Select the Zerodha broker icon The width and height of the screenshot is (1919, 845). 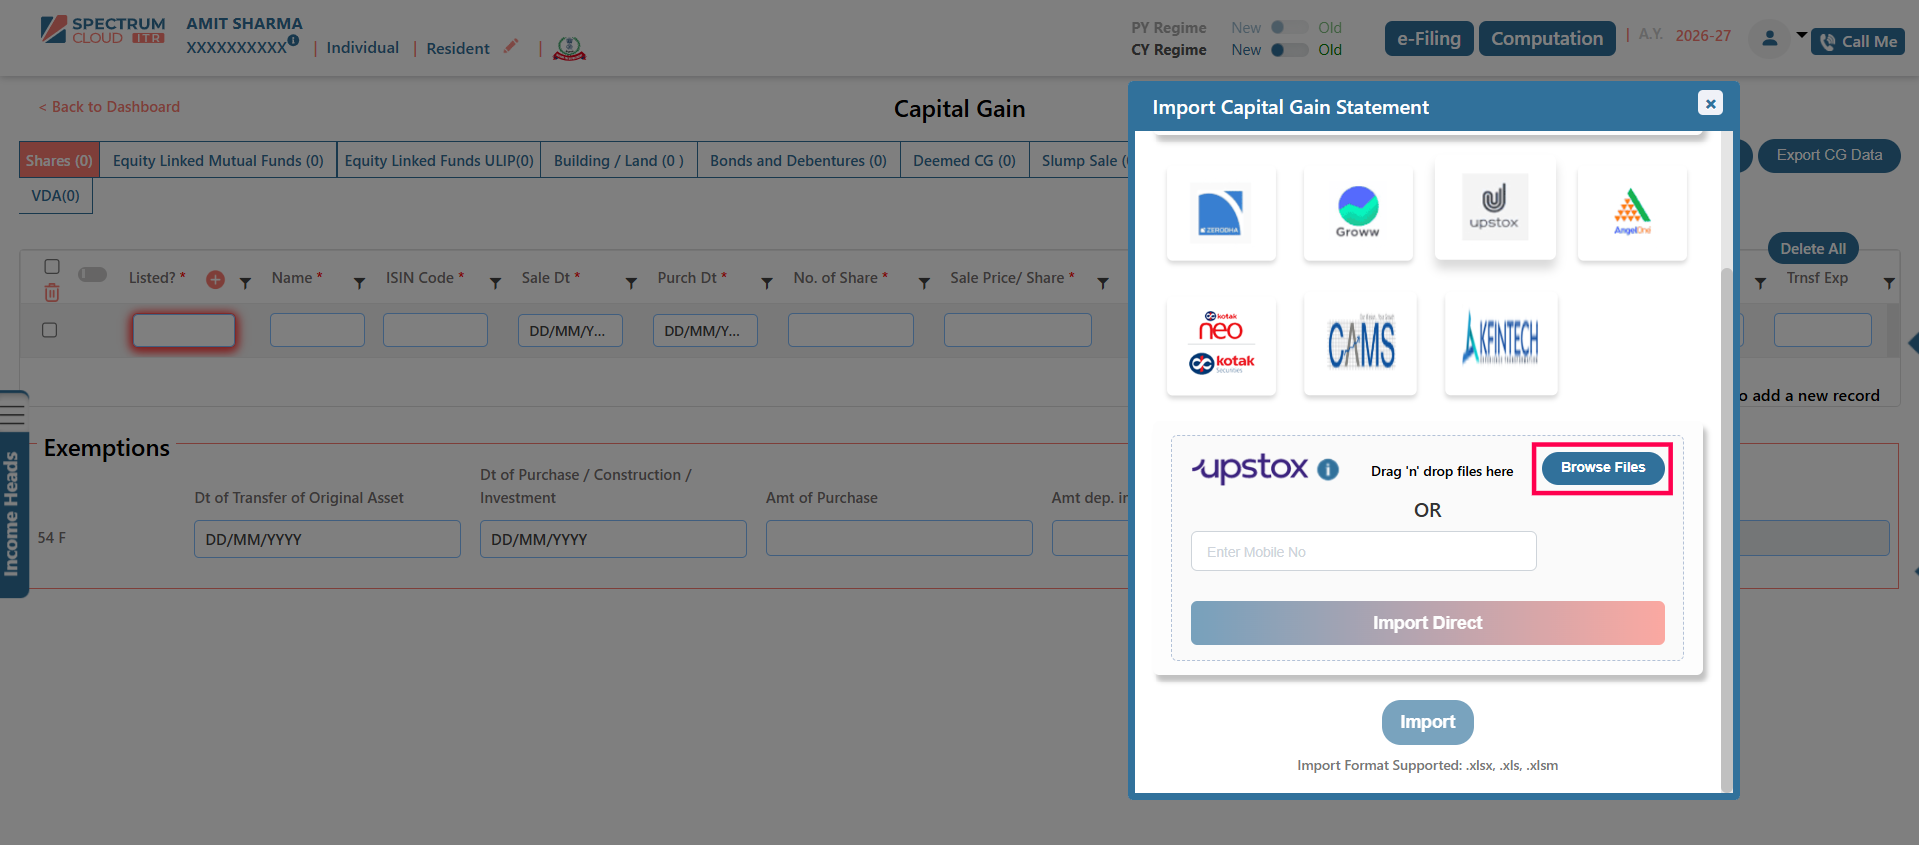click(x=1220, y=214)
